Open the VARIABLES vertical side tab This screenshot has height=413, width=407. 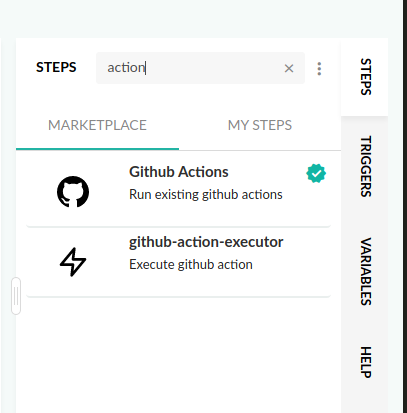pos(365,271)
